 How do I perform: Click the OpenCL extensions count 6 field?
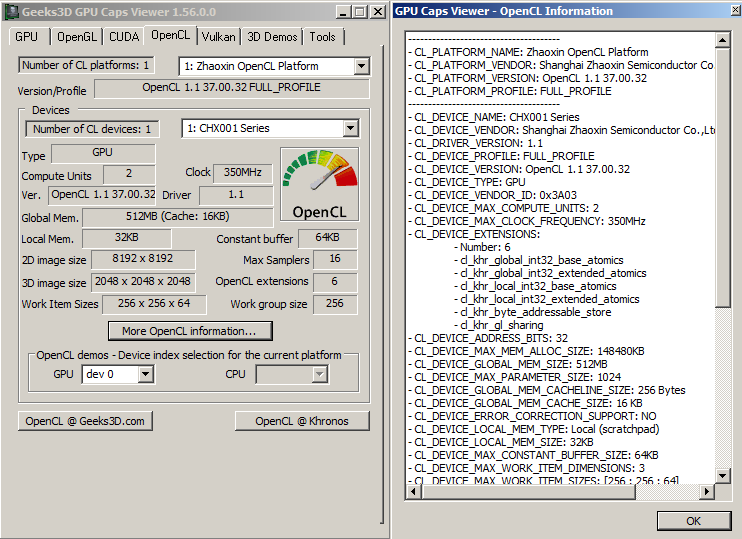tap(335, 282)
